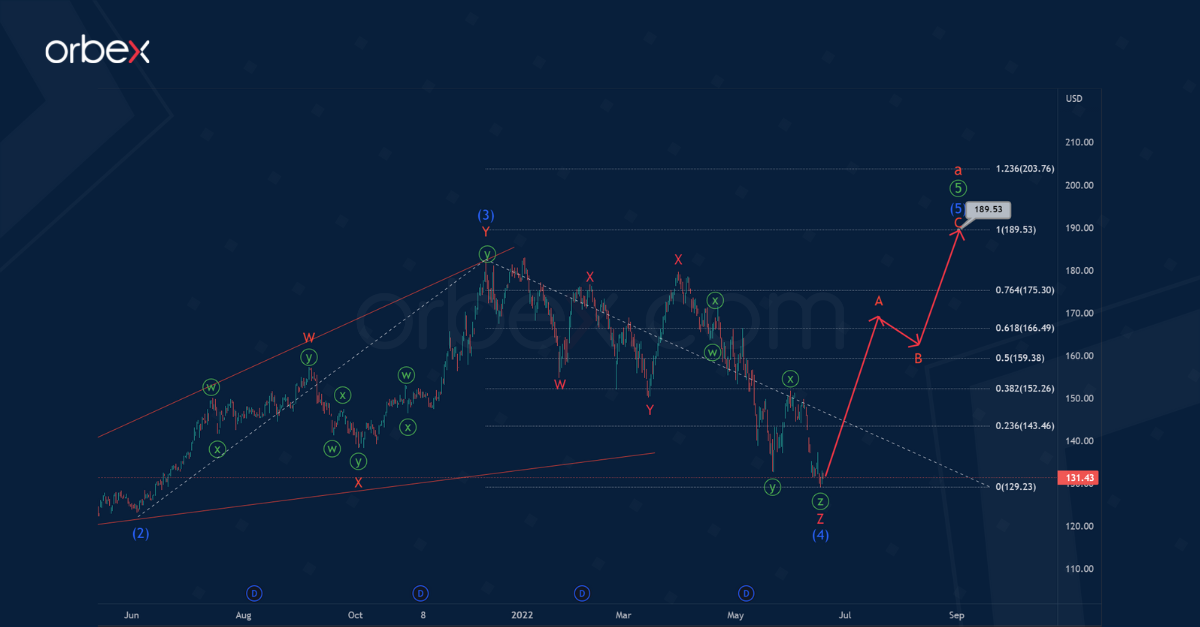1200x627 pixels.
Task: Open the D event marker between 2022 and Mar
Action: [581, 593]
